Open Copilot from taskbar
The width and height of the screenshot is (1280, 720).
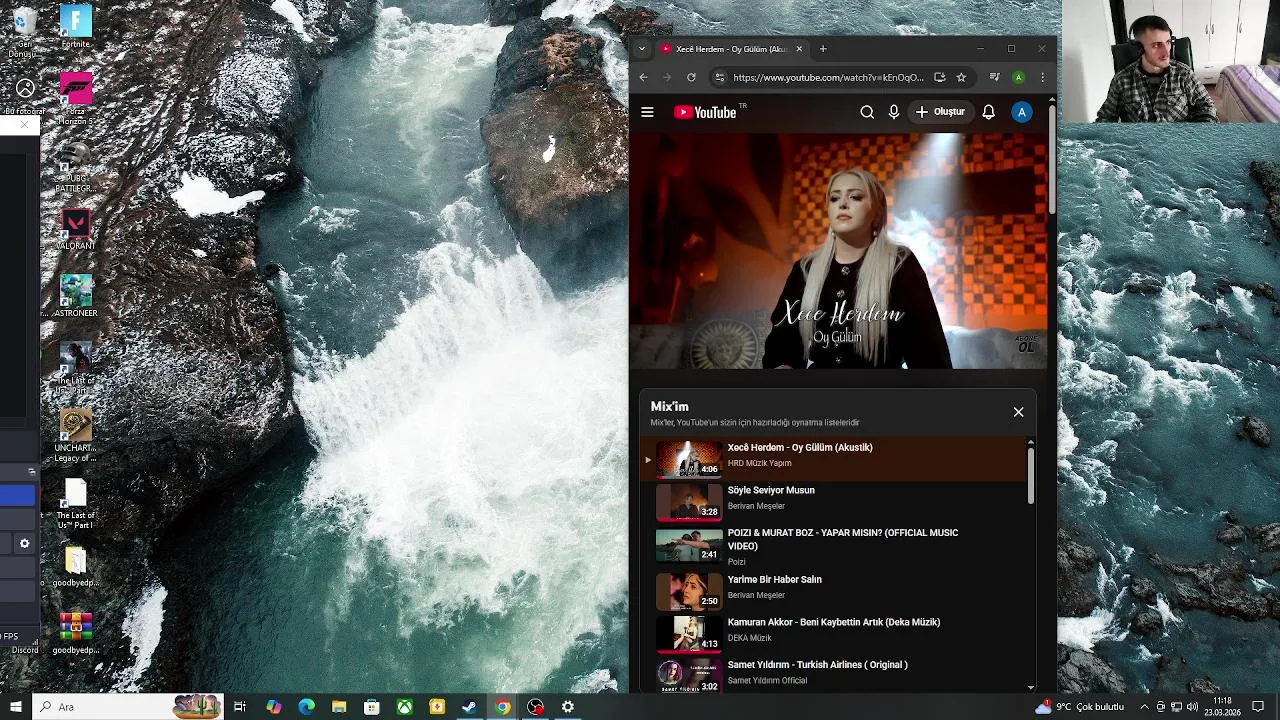pyautogui.click(x=273, y=707)
